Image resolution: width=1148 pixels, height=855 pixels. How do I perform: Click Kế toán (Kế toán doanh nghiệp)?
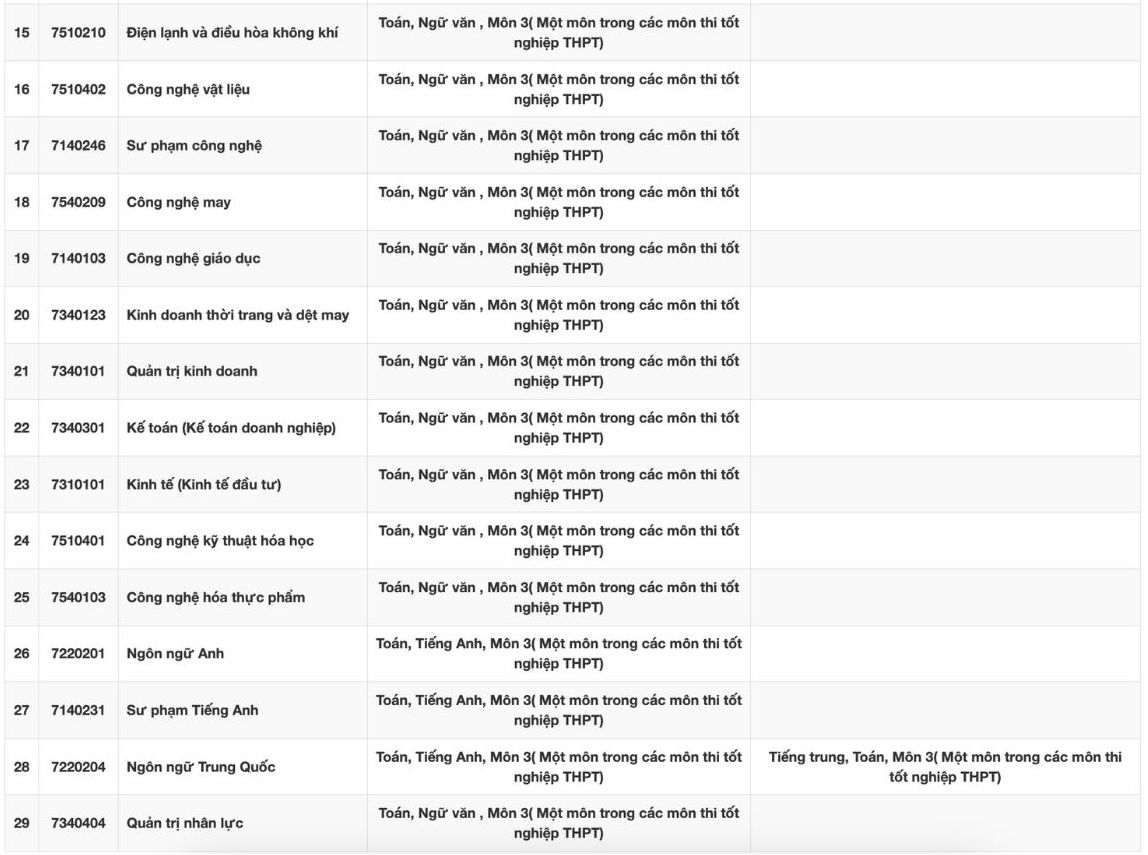point(231,428)
